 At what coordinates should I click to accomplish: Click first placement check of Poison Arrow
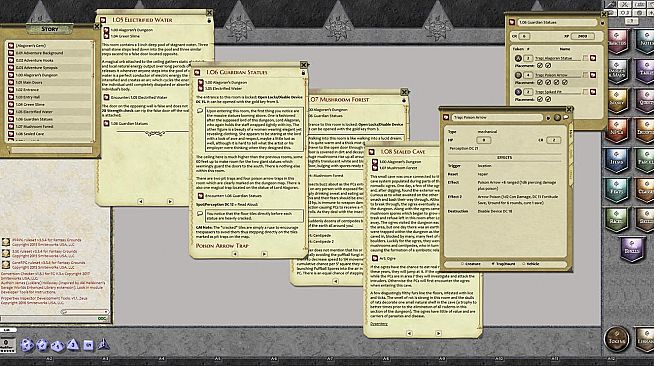point(540,83)
